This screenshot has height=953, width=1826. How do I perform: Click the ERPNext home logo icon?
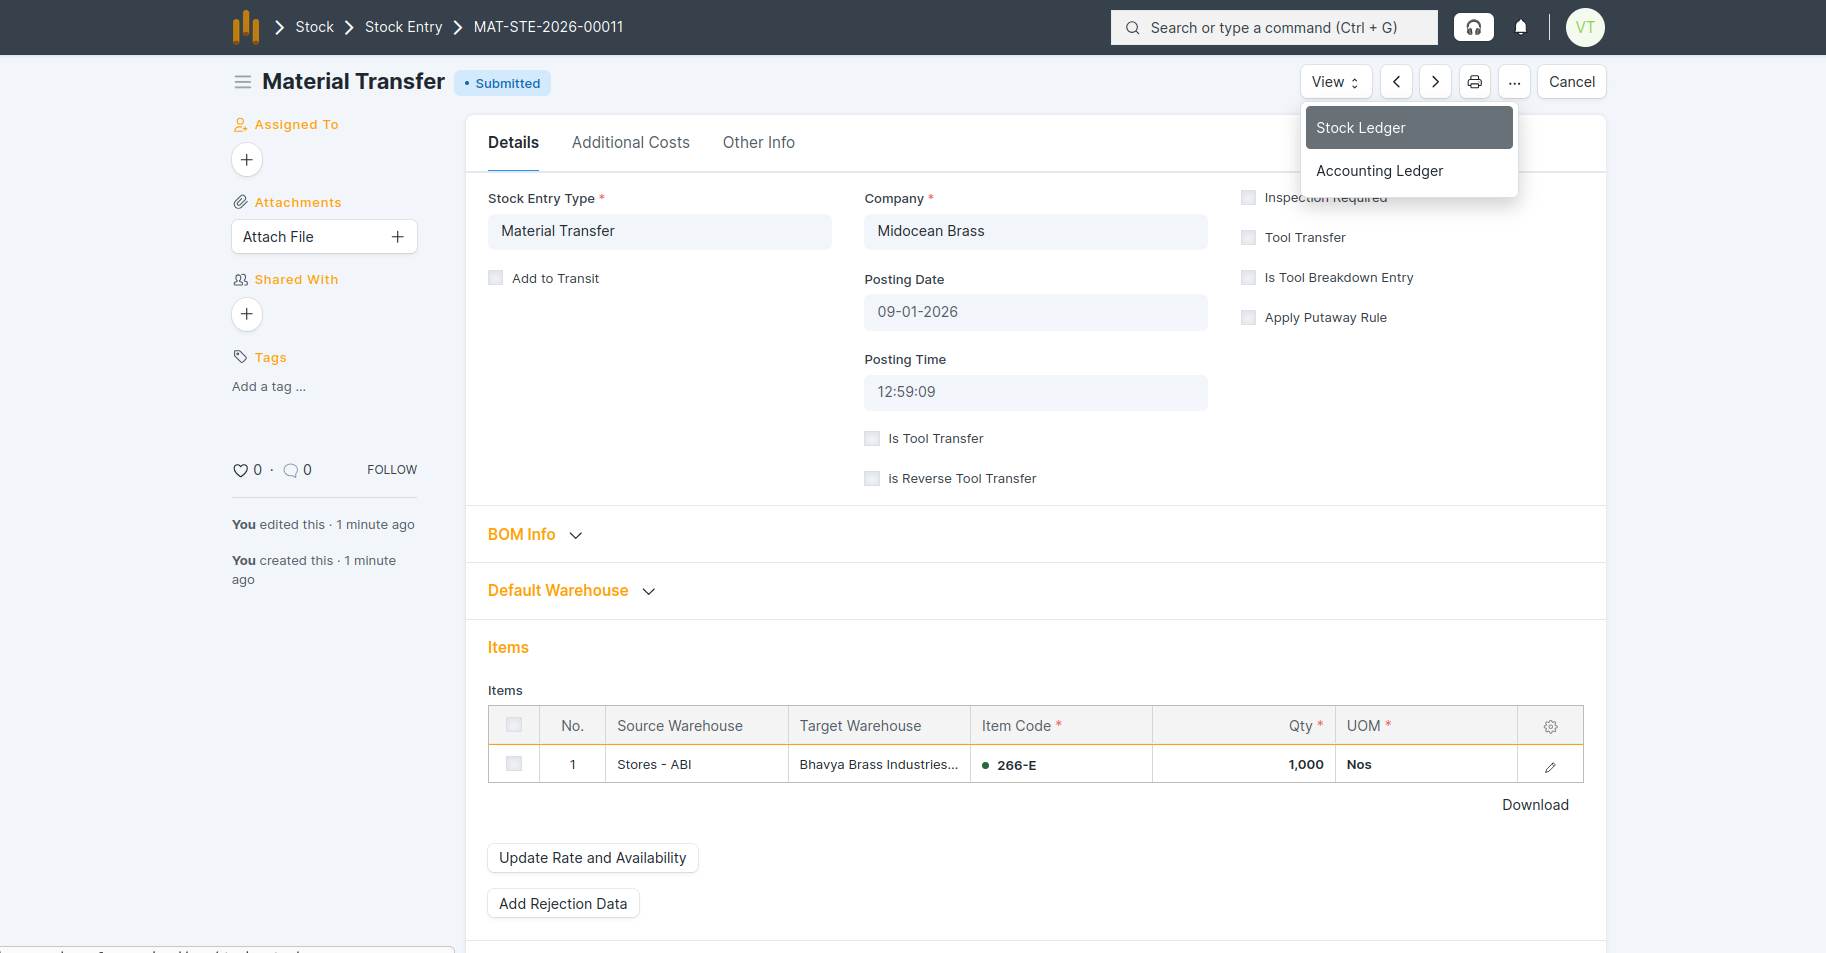(246, 27)
